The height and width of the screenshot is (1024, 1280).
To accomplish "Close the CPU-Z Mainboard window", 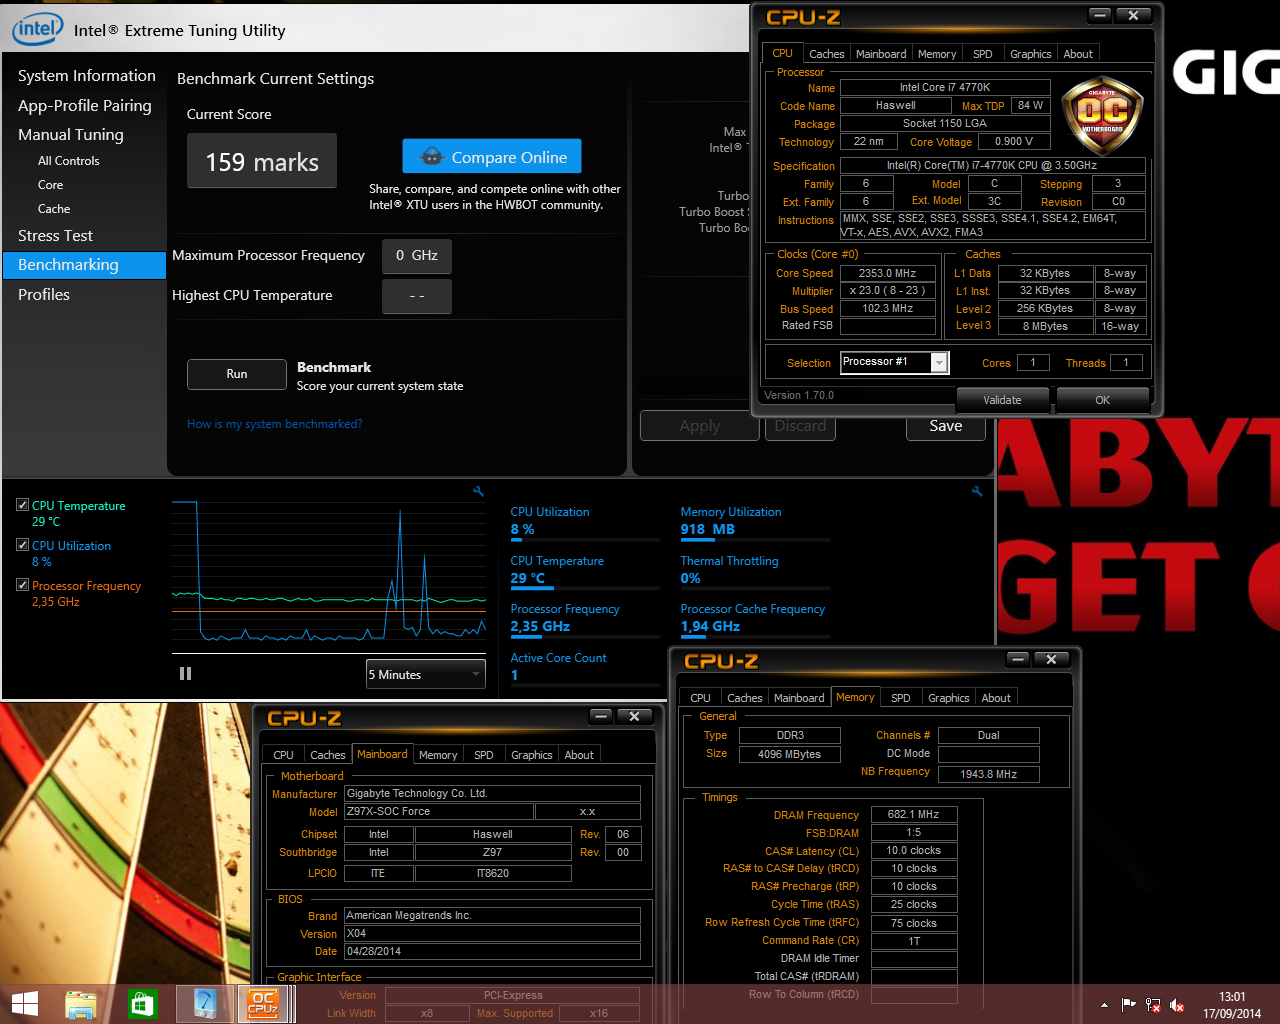I will [x=634, y=716].
